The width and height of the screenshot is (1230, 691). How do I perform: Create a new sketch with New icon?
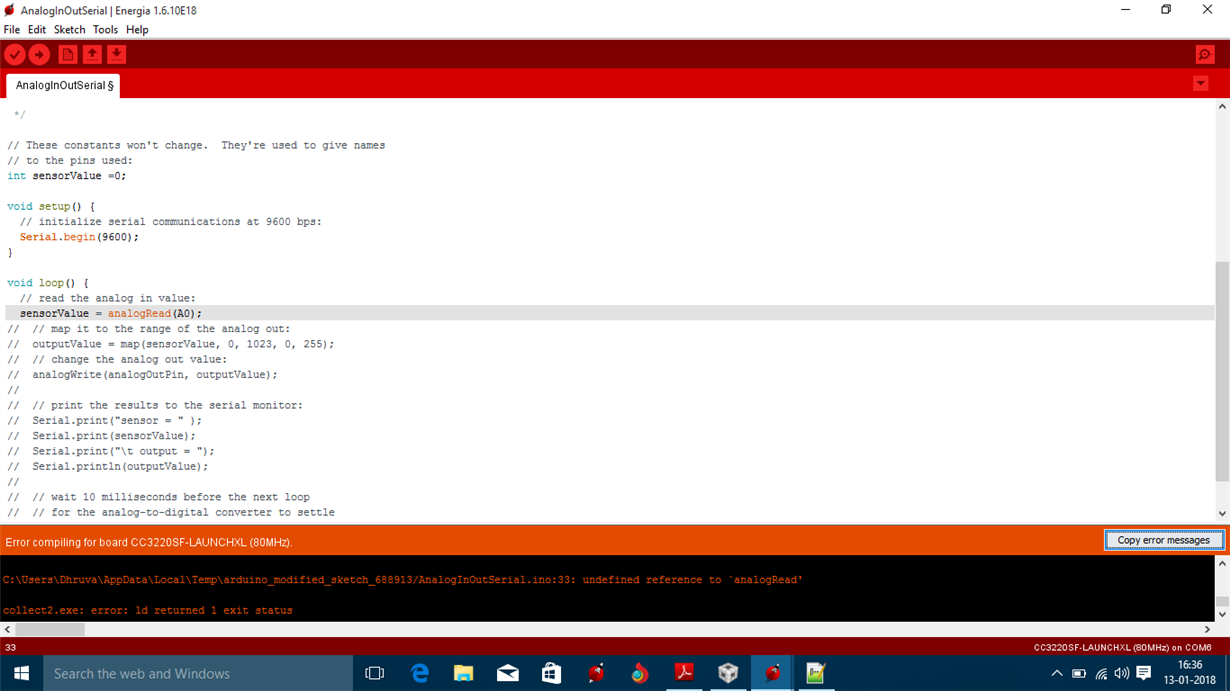(x=68, y=55)
